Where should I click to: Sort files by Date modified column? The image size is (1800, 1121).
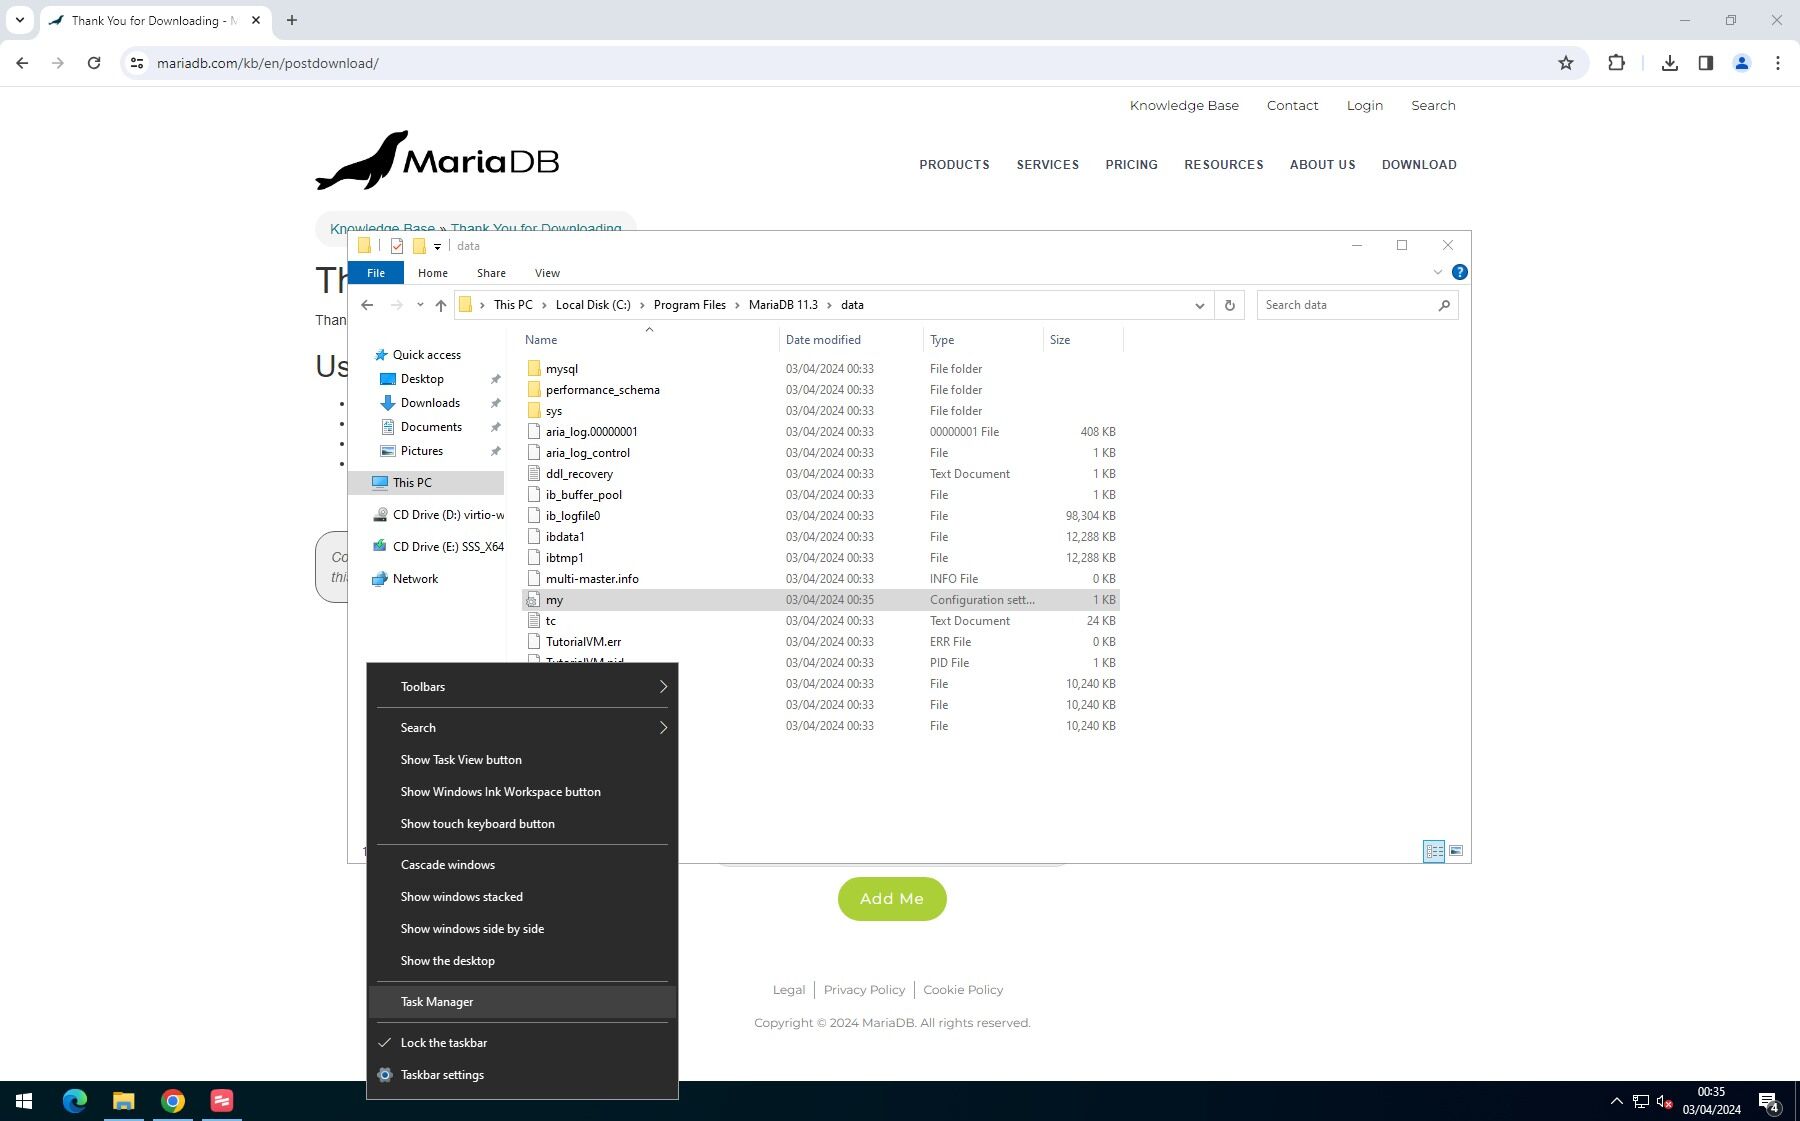pos(851,340)
